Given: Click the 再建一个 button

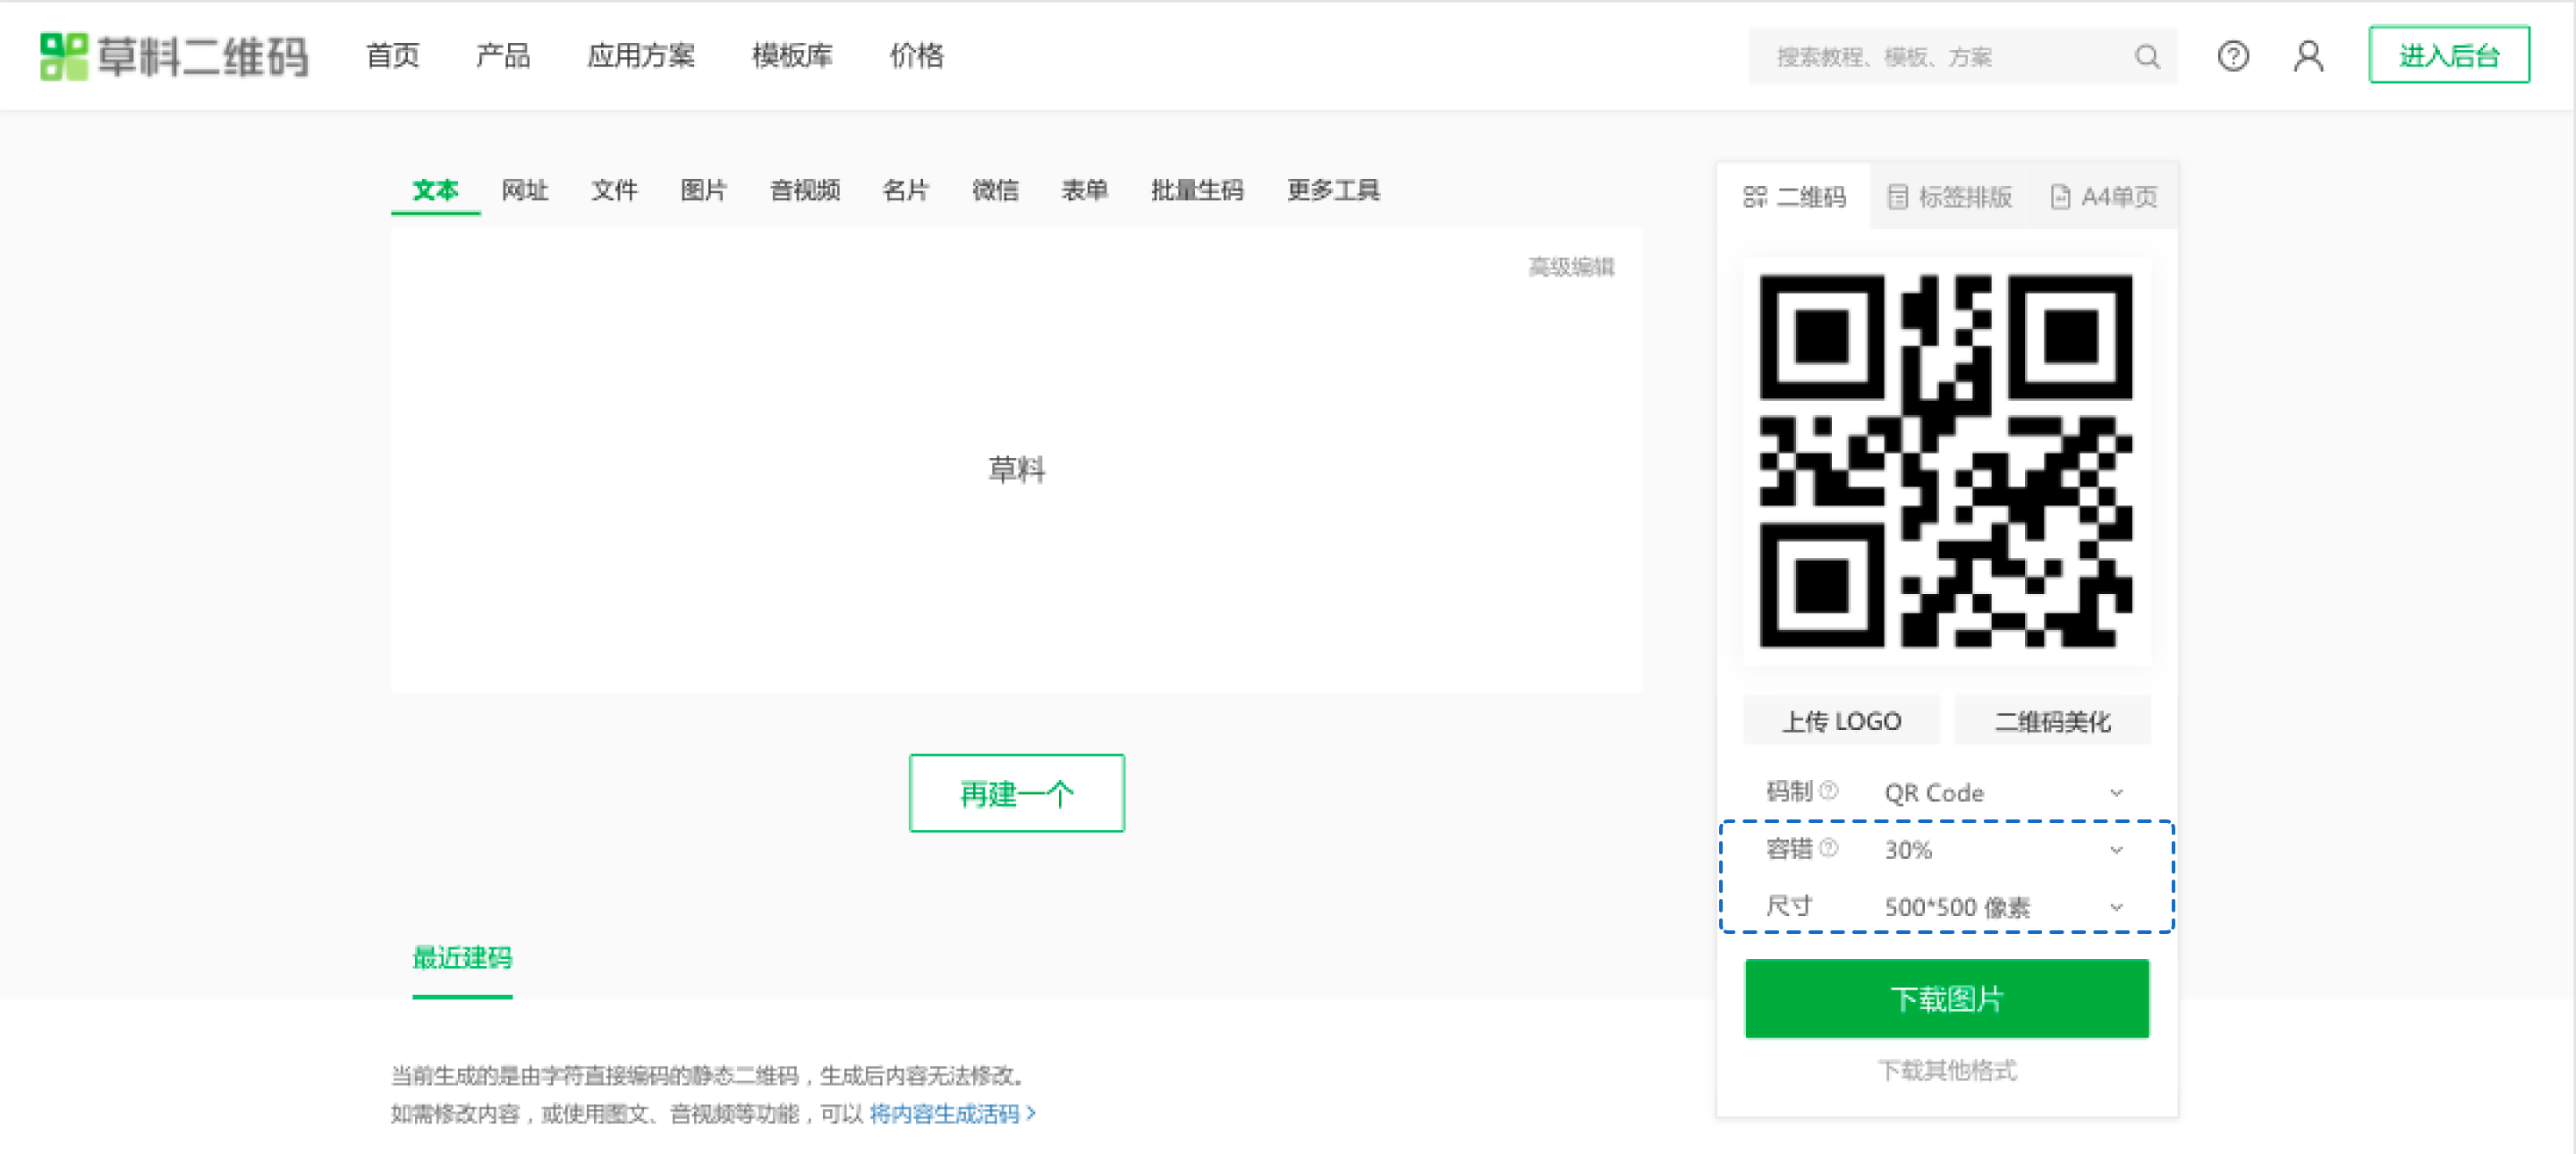Looking at the screenshot, I should coord(1016,793).
